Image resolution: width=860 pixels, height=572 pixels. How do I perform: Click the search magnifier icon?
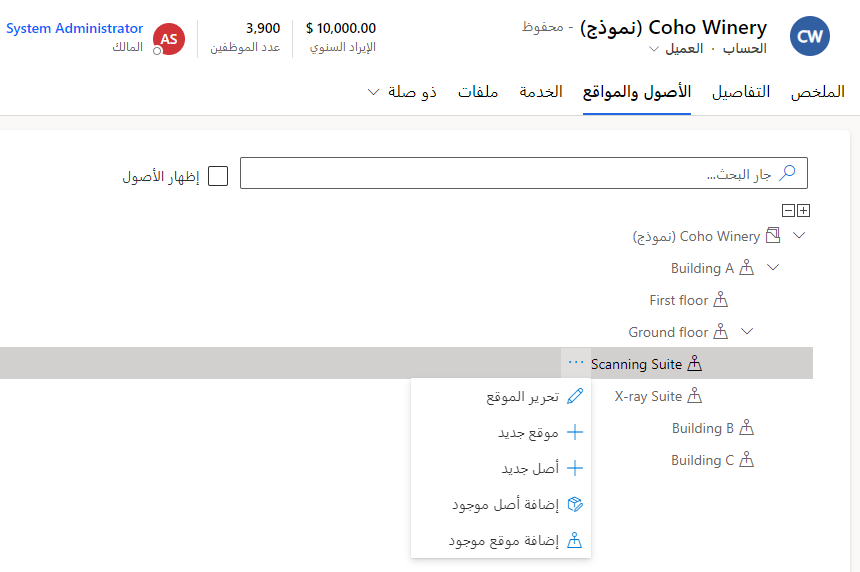coord(788,173)
